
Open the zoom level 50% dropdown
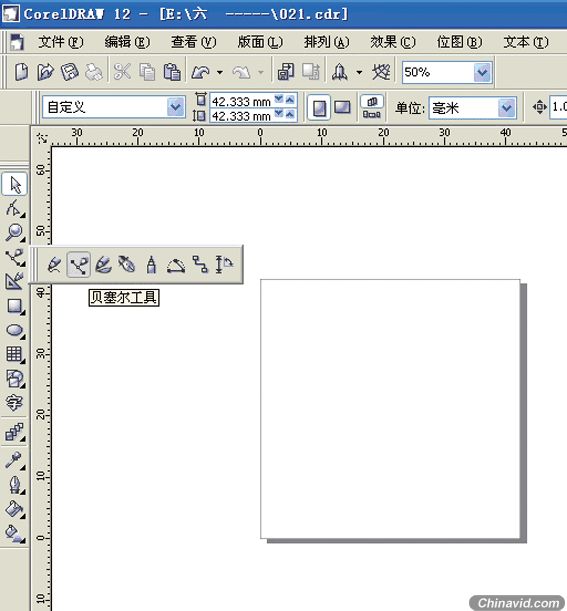pos(482,72)
